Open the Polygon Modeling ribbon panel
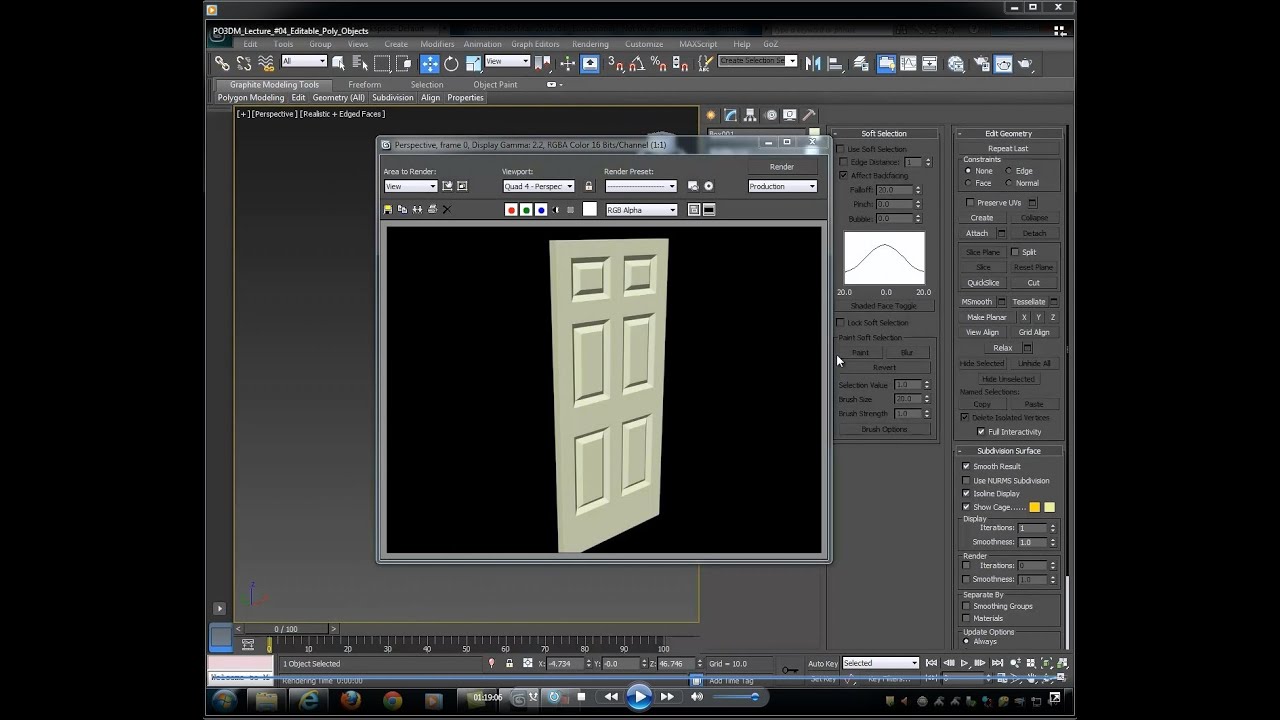1280x720 pixels. [x=251, y=98]
